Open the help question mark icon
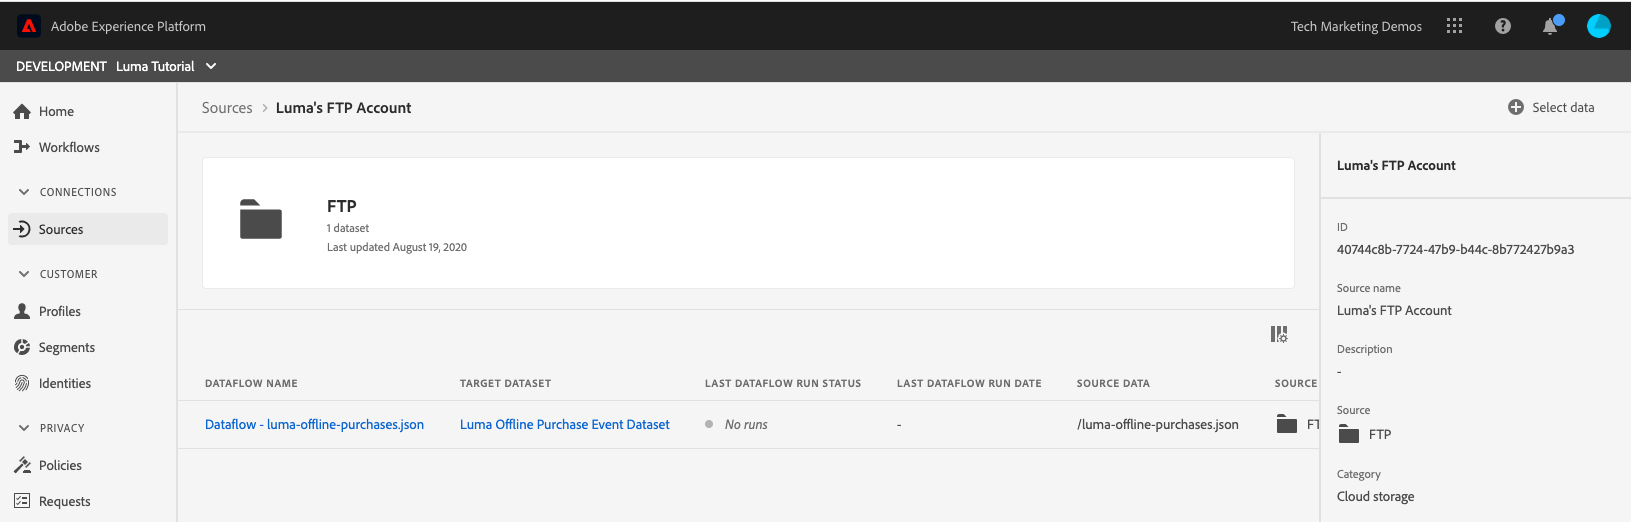Screen dimensions: 1631x522 click(1502, 26)
